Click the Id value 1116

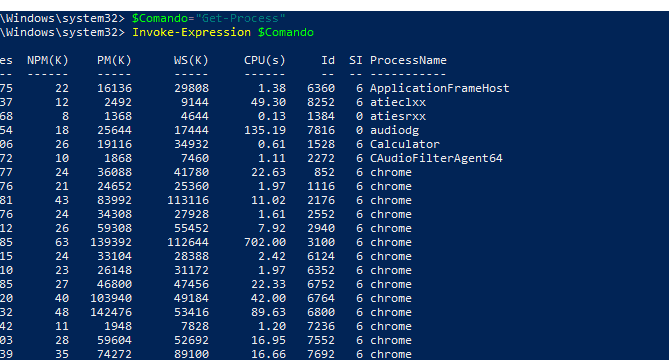click(321, 186)
